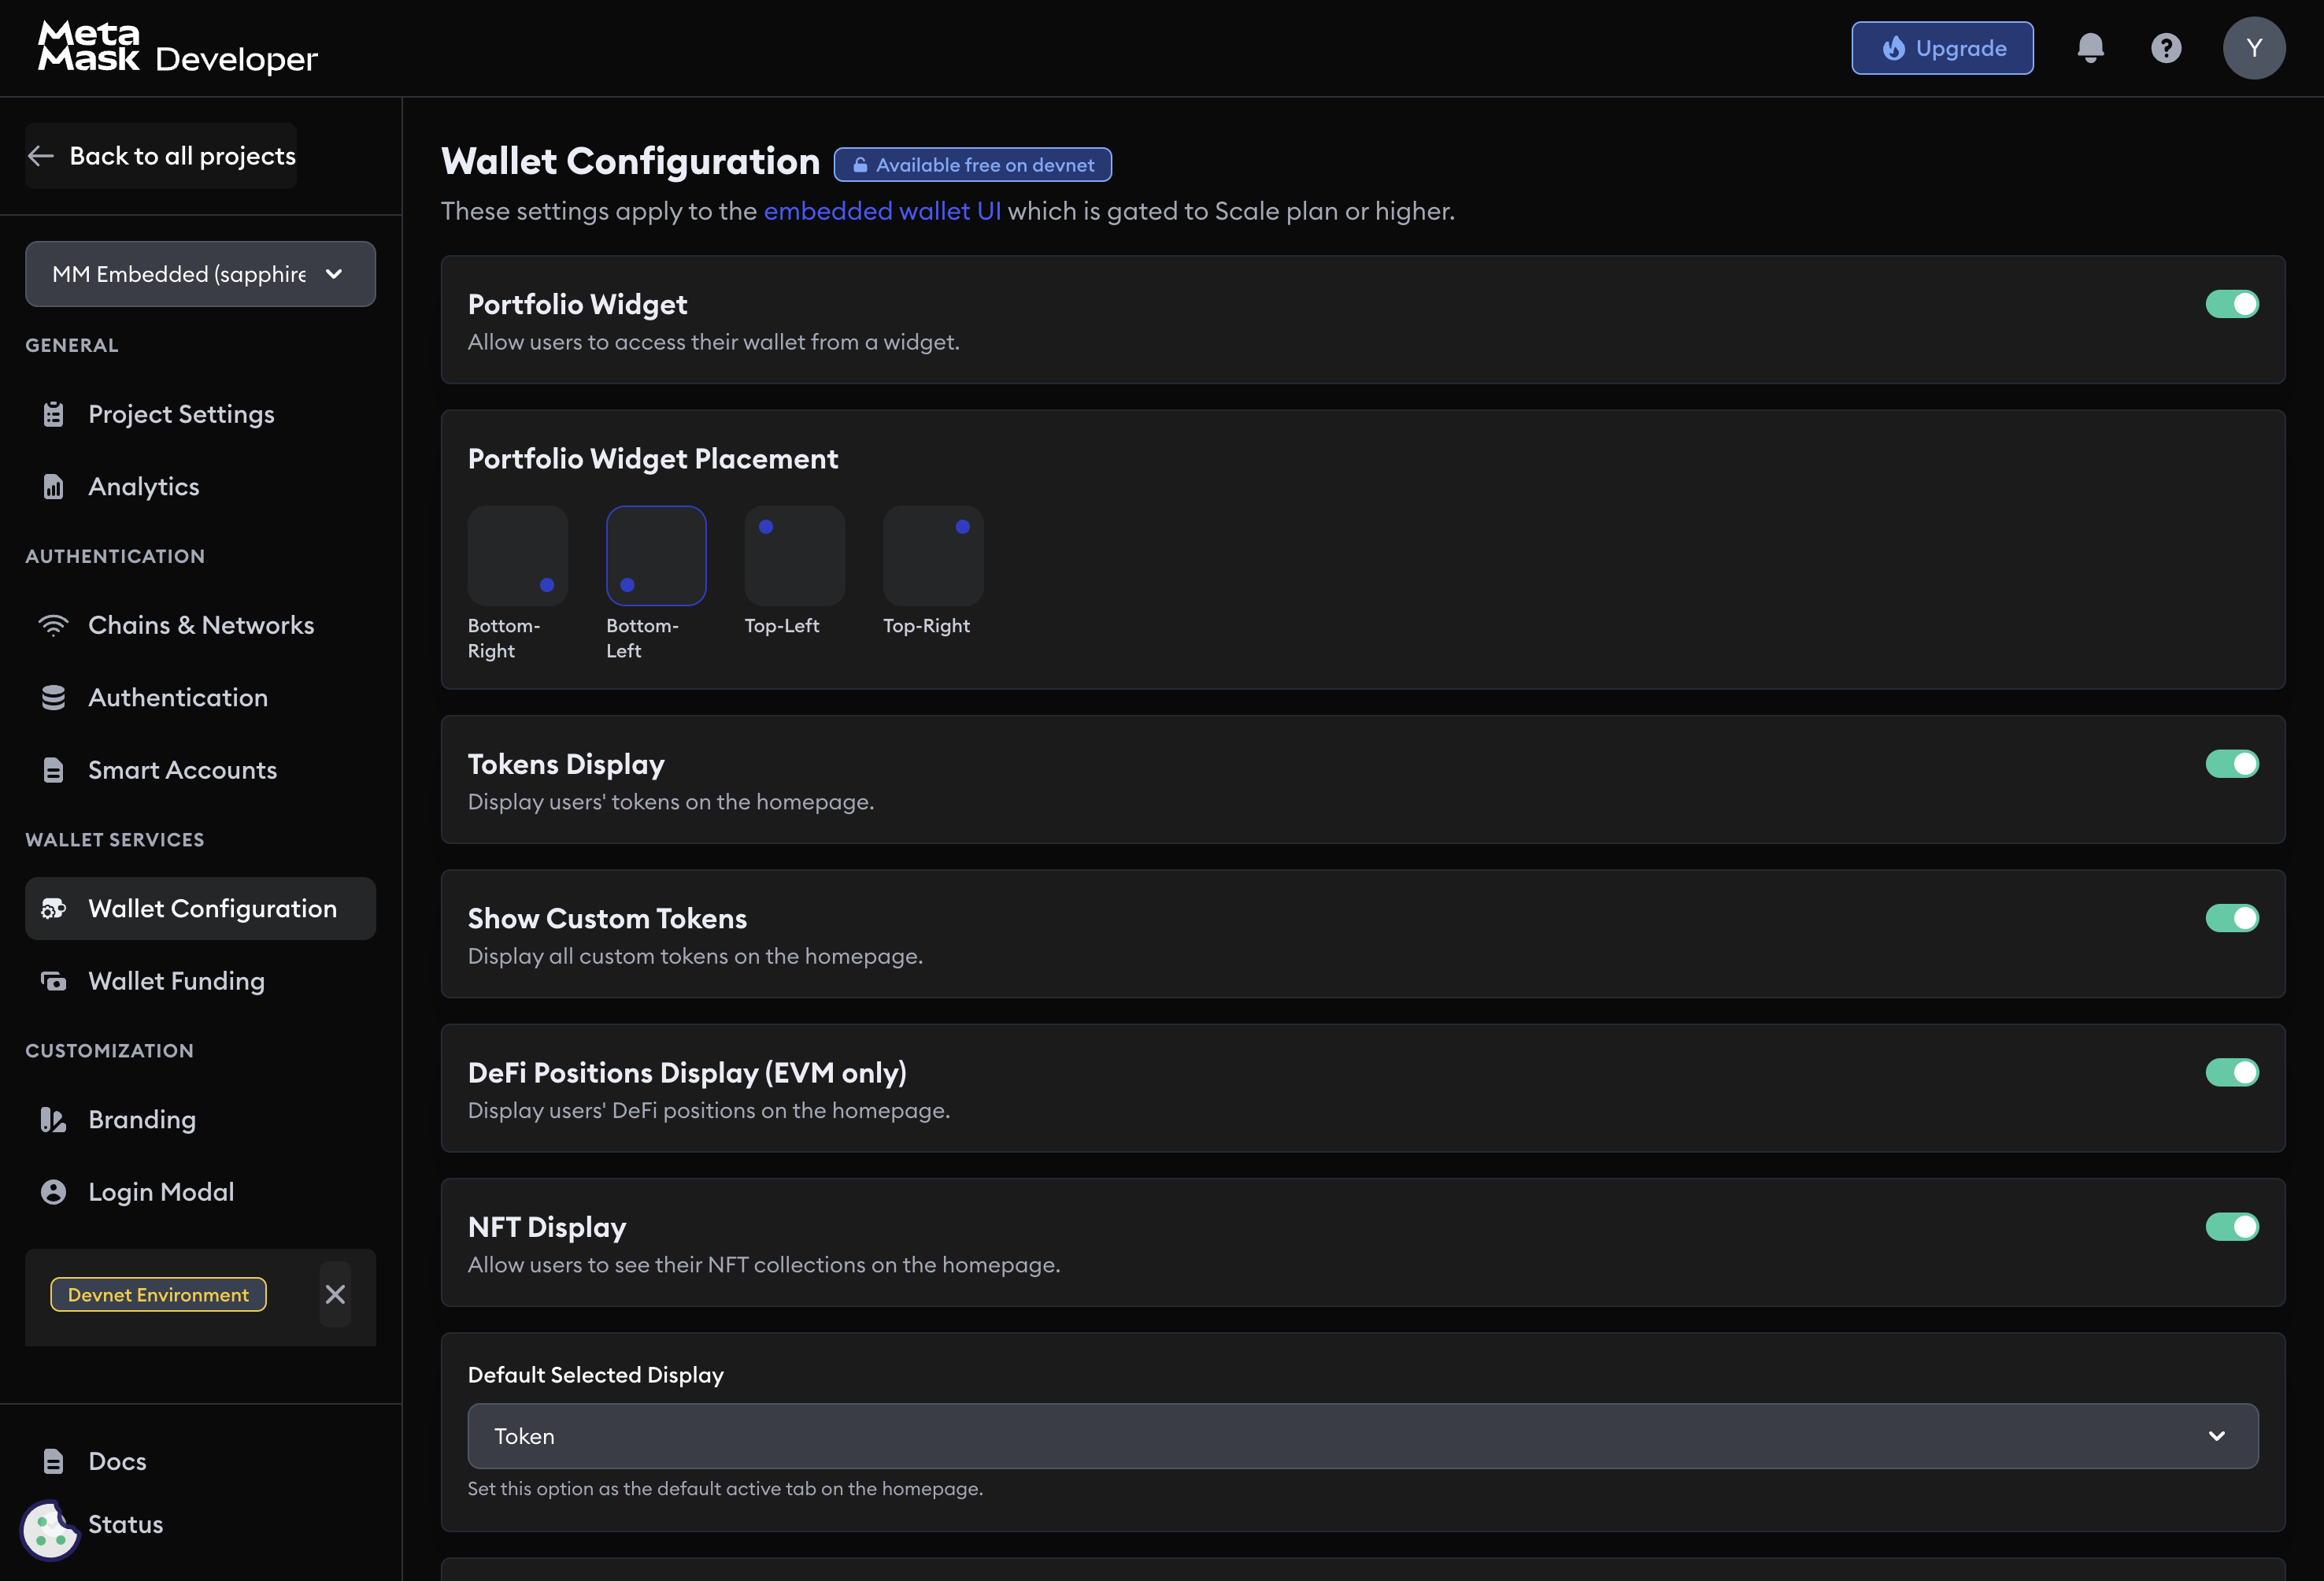This screenshot has width=2324, height=1581.
Task: Open the help question mark icon
Action: coord(2166,48)
